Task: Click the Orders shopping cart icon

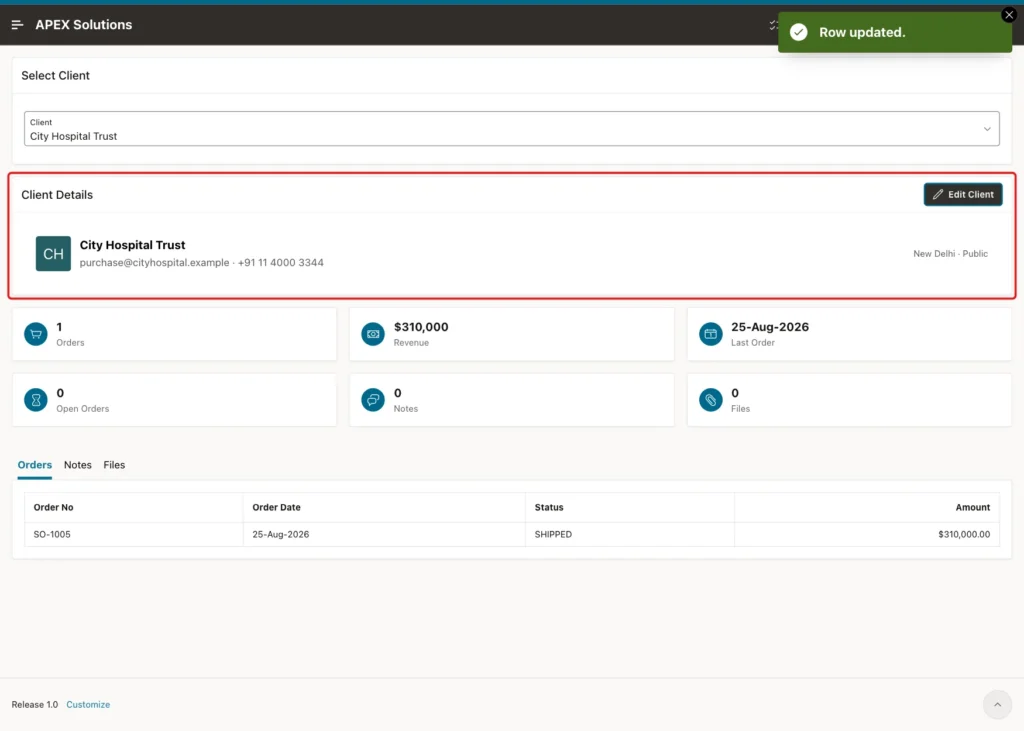Action: (36, 334)
